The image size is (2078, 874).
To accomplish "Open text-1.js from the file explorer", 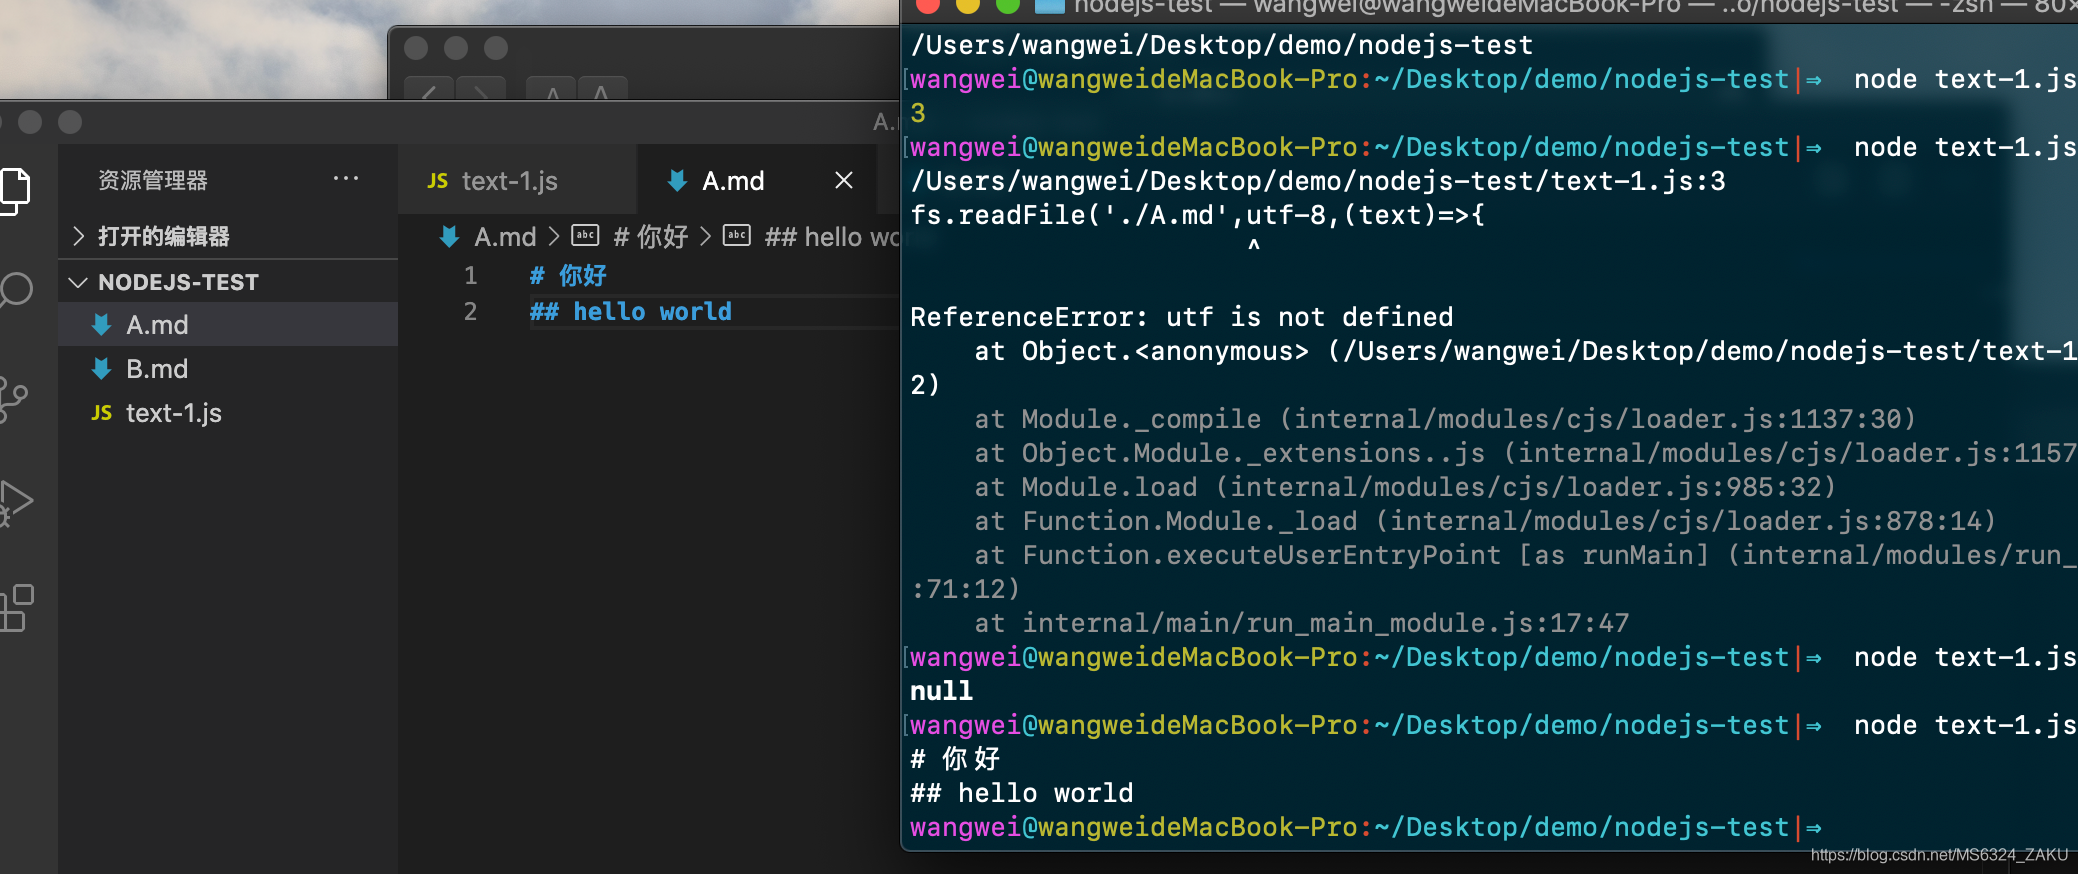I will (228, 413).
